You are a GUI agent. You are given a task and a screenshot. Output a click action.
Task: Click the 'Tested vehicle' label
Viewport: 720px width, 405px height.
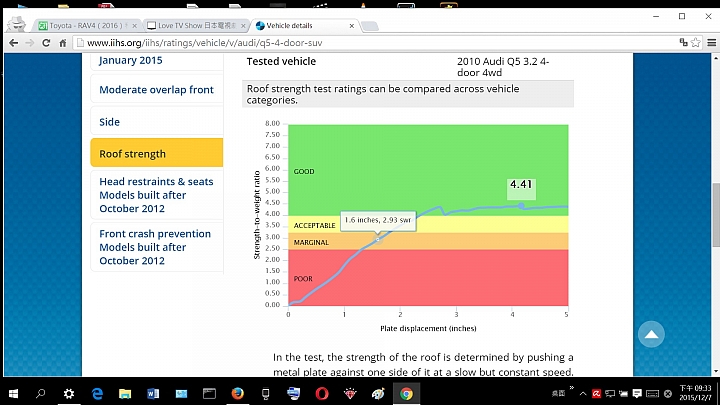pos(281,61)
